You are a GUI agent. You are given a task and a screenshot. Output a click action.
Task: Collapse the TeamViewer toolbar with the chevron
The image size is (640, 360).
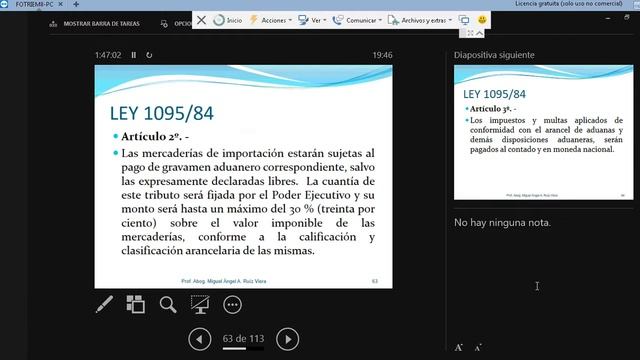click(x=480, y=33)
